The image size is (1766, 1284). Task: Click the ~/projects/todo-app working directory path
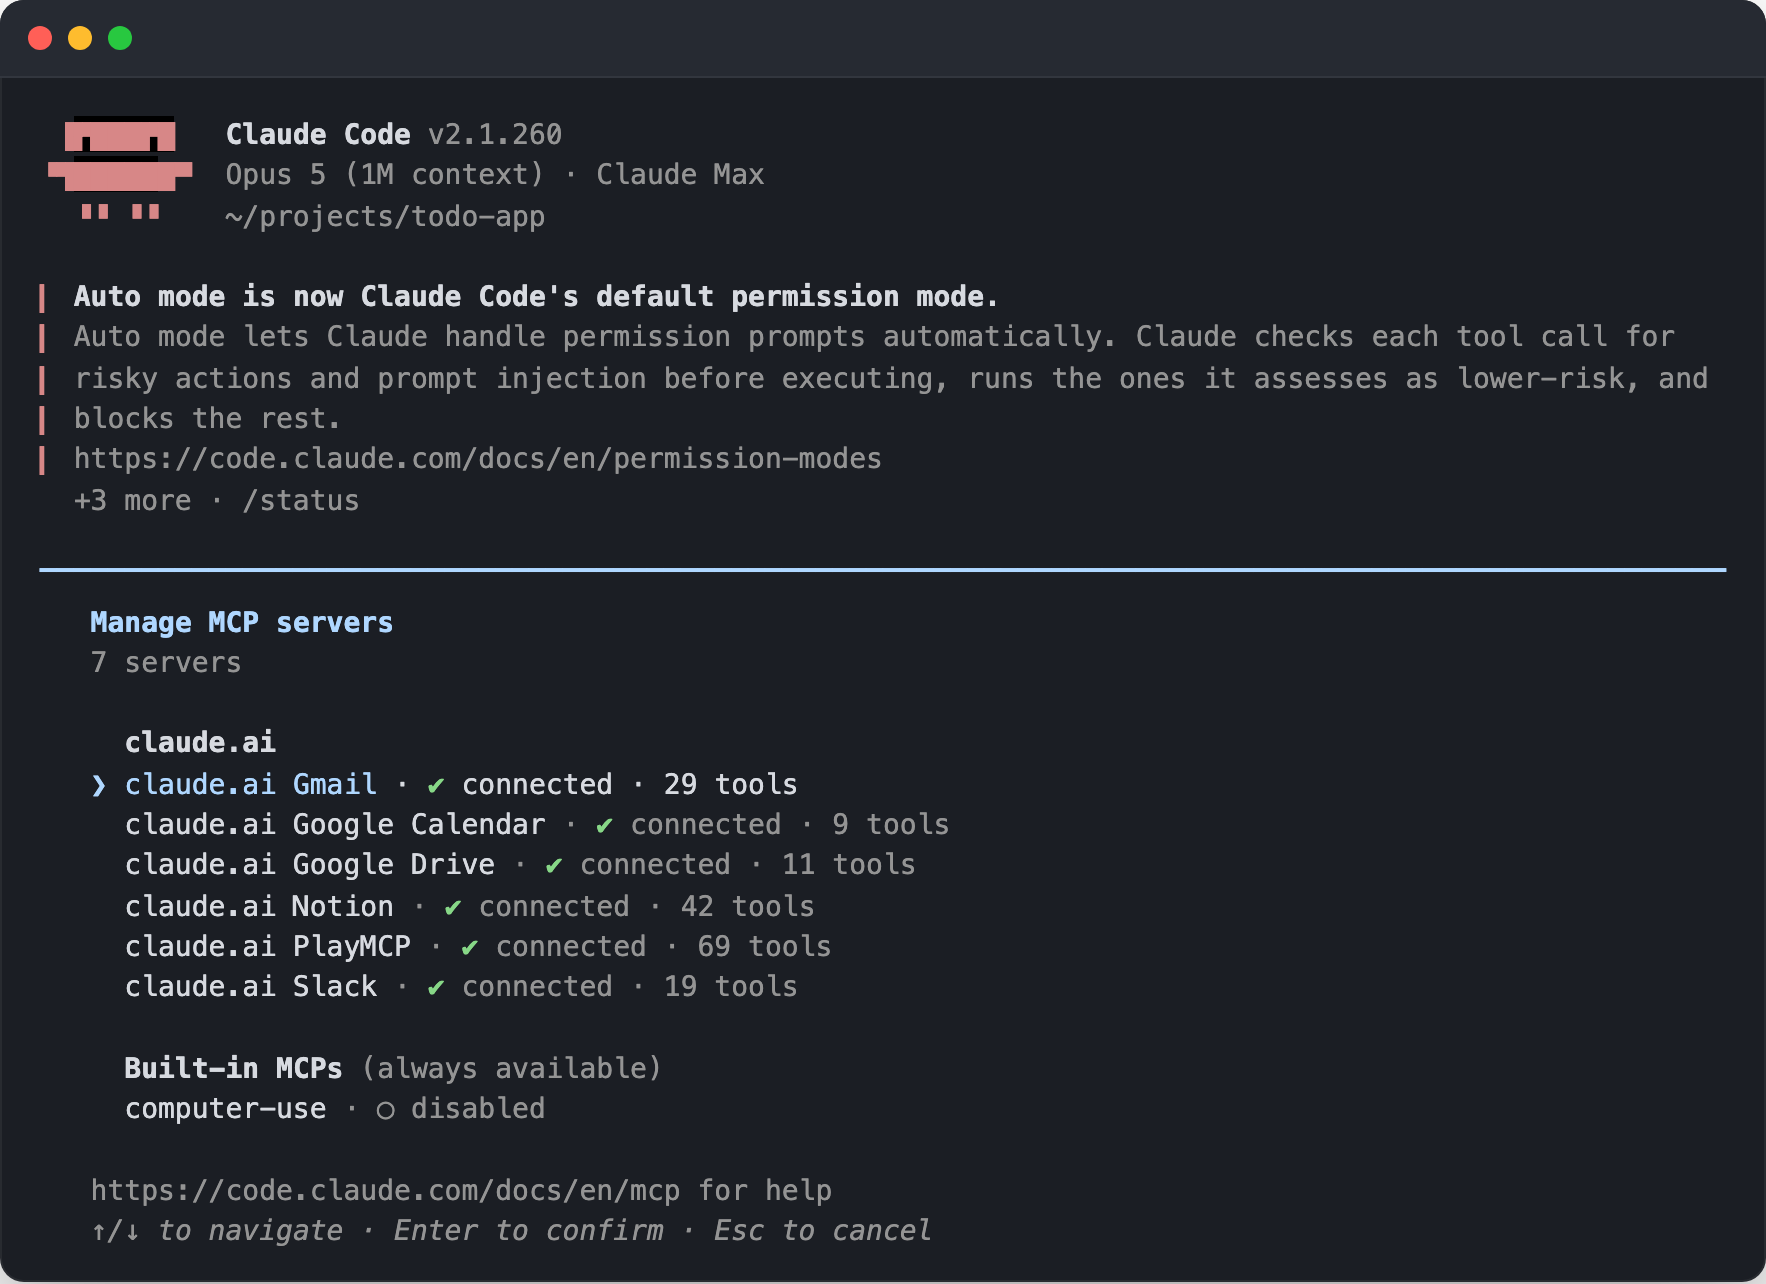(x=385, y=216)
